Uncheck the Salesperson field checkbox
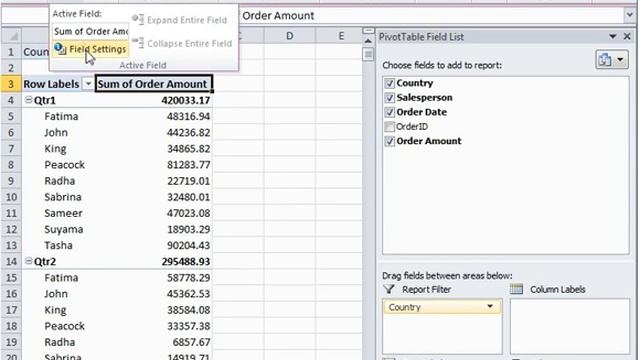 pos(389,98)
